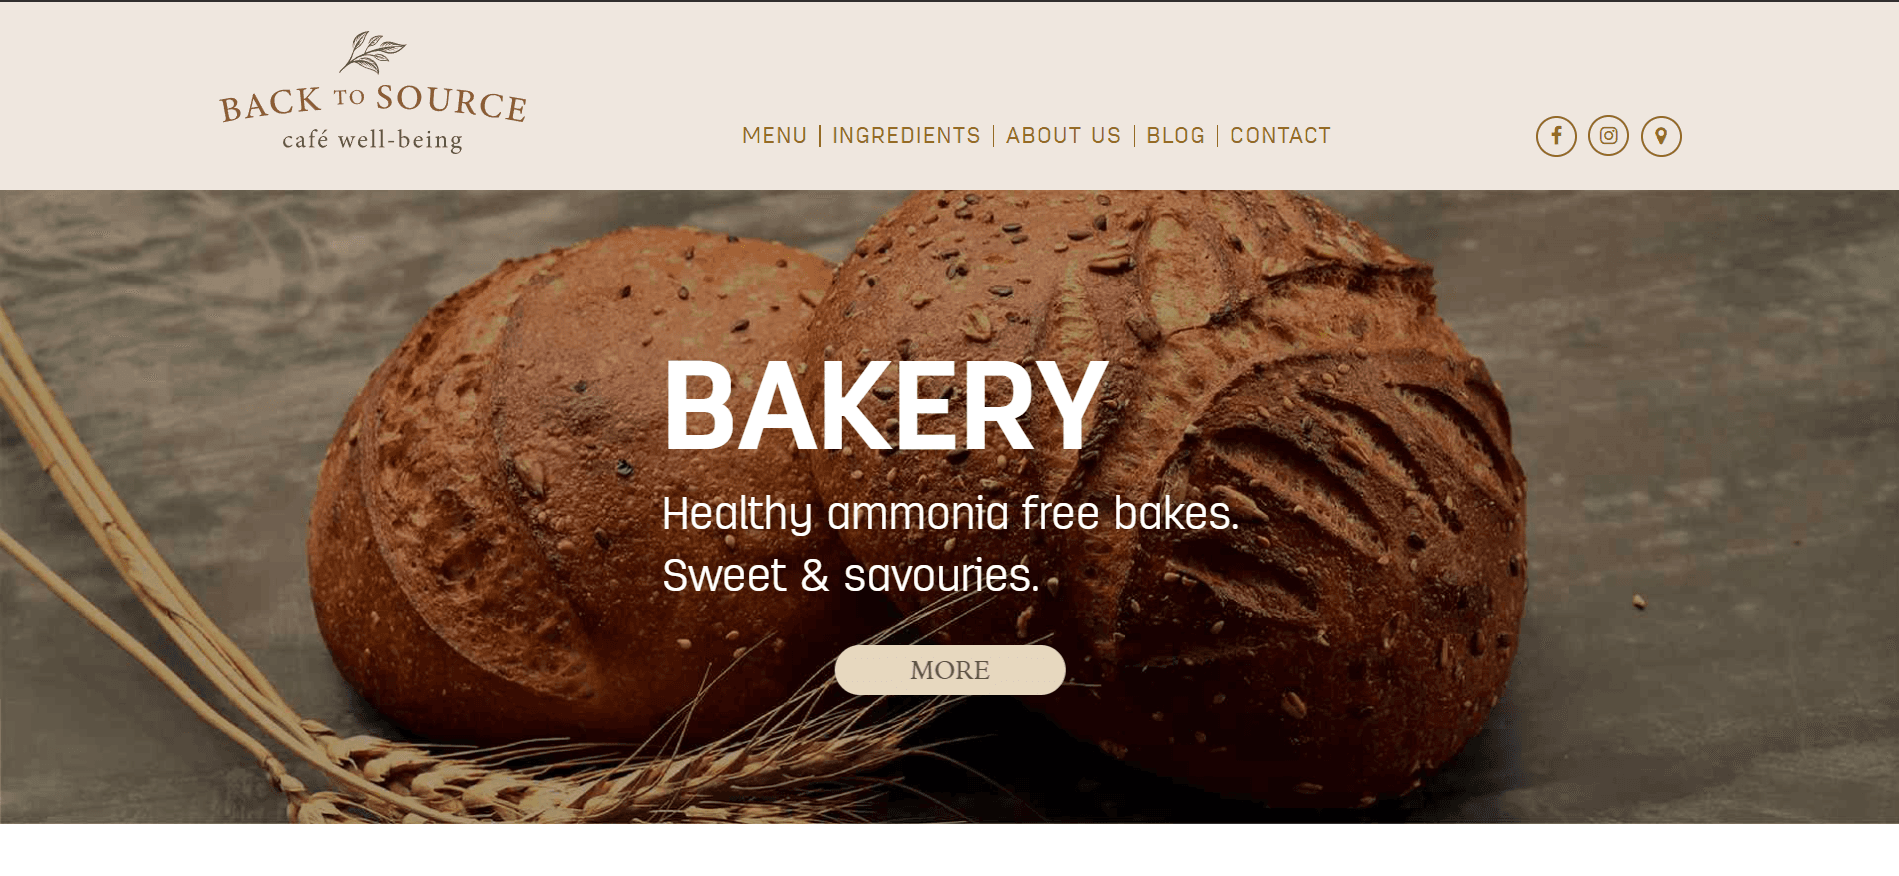Go to the INGREDIENTS page

point(906,136)
